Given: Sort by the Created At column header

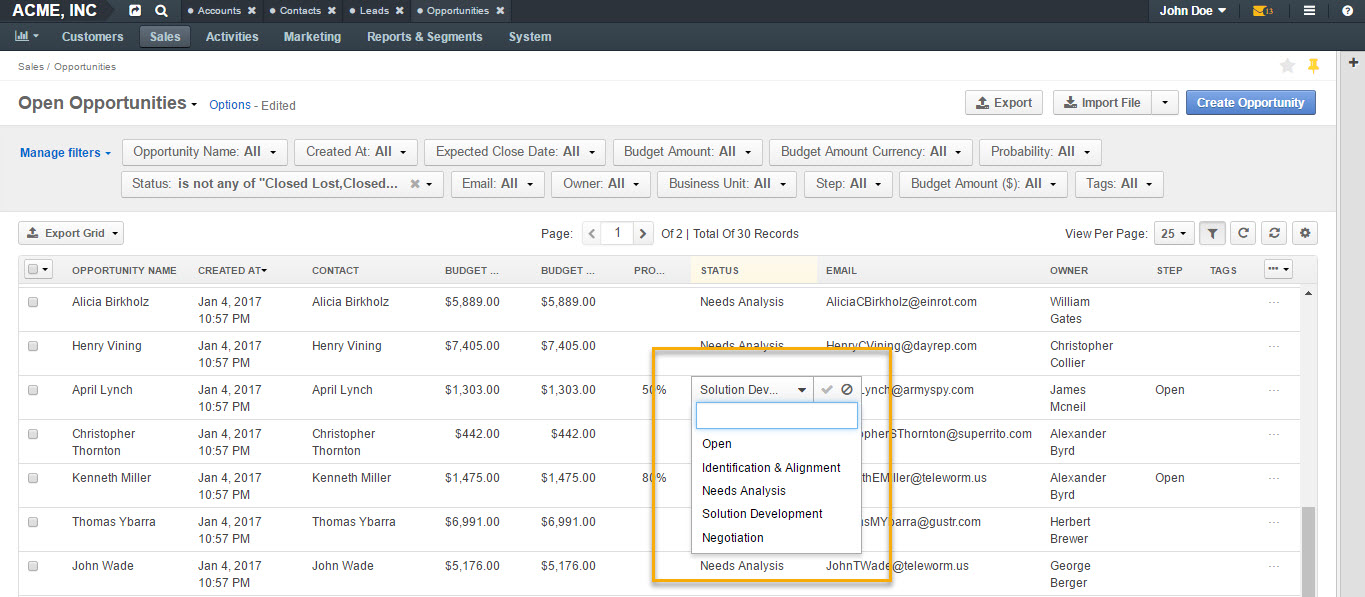Looking at the screenshot, I should tap(232, 270).
